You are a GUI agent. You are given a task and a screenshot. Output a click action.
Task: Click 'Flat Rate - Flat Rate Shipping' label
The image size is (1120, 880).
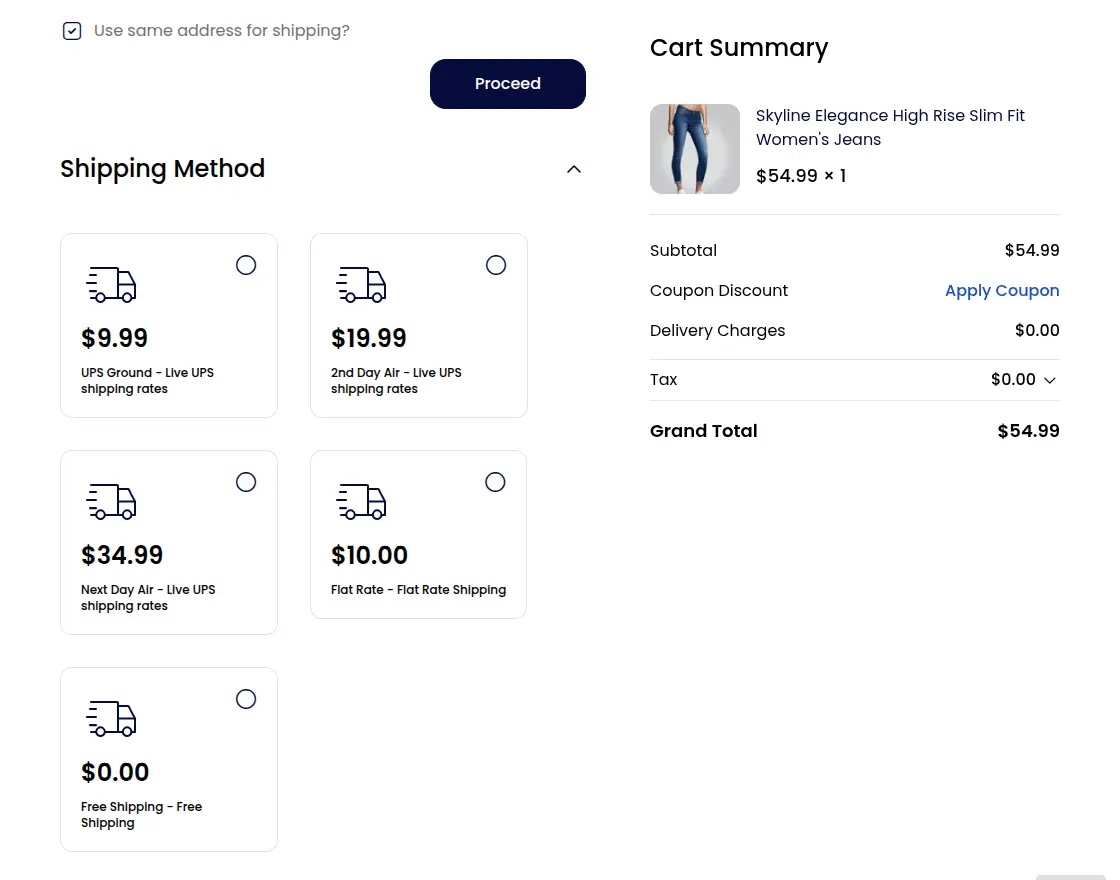tap(419, 590)
